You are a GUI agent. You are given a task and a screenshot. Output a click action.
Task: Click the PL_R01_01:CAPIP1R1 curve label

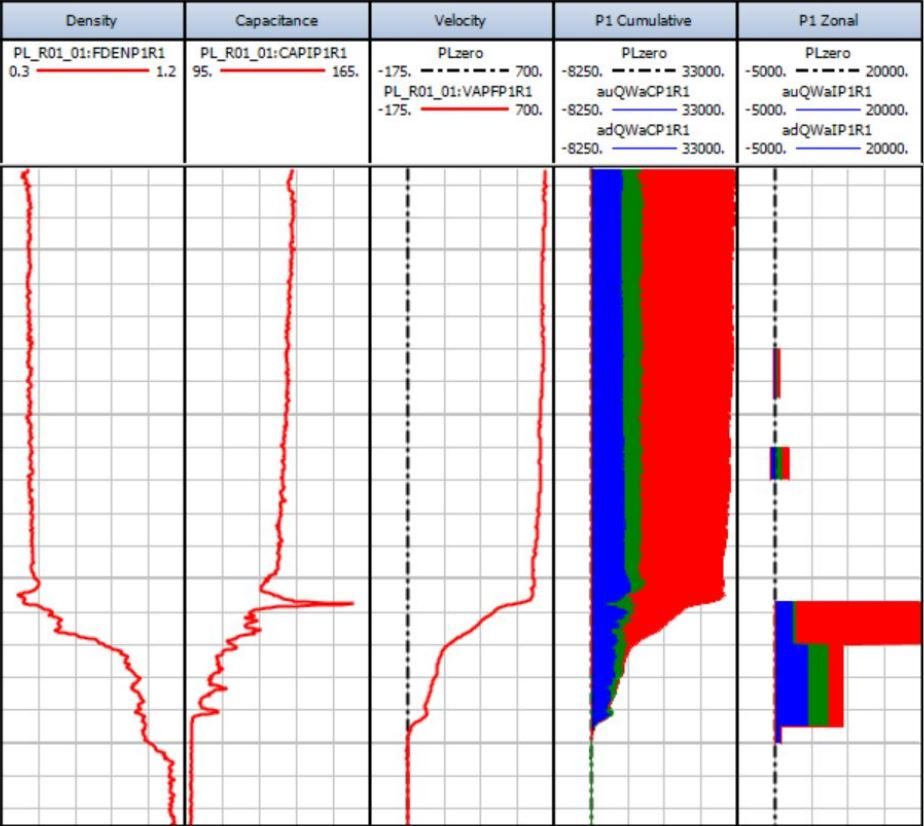click(274, 53)
